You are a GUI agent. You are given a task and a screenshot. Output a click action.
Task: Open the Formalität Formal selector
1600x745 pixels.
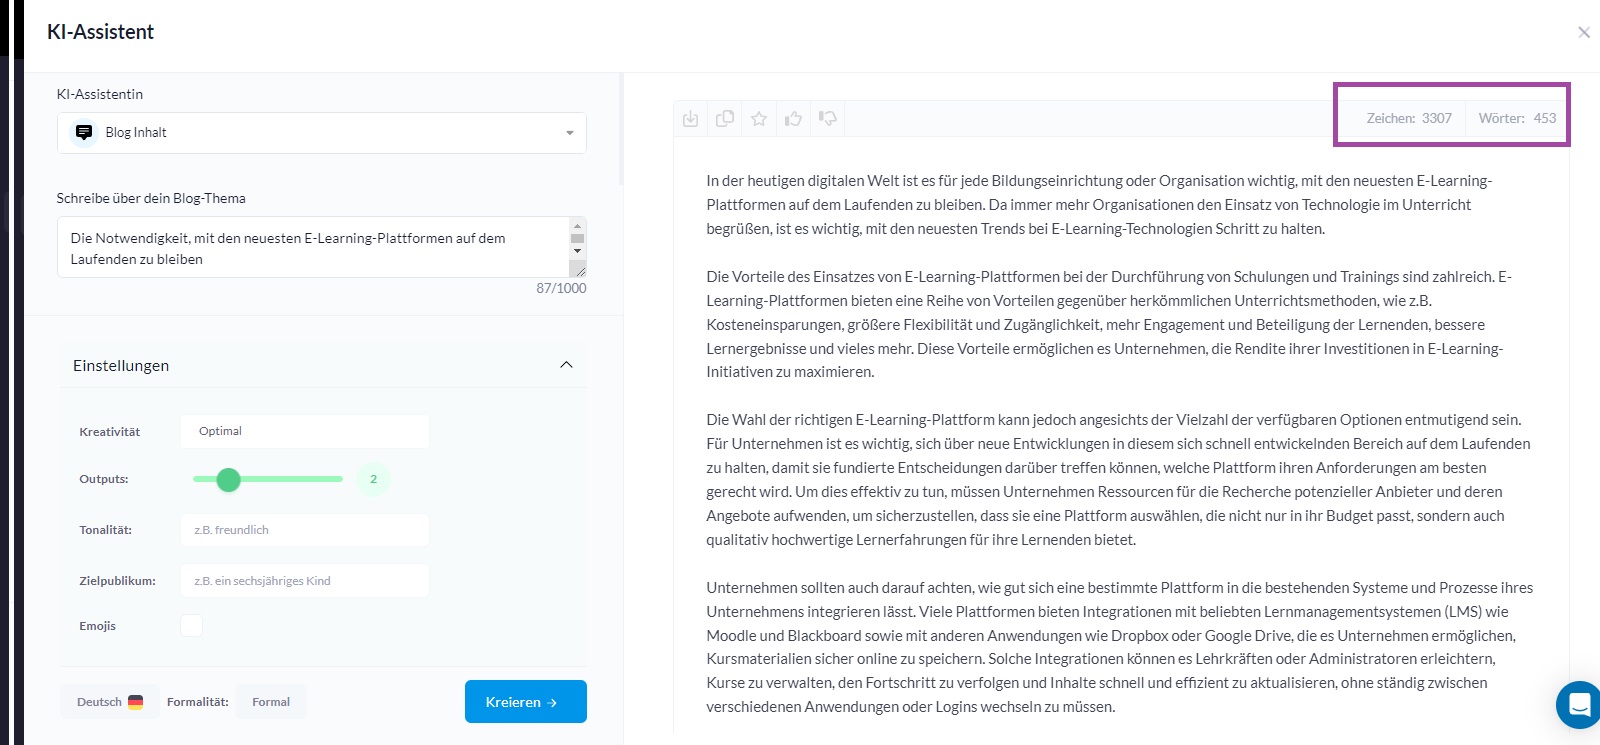(x=271, y=702)
